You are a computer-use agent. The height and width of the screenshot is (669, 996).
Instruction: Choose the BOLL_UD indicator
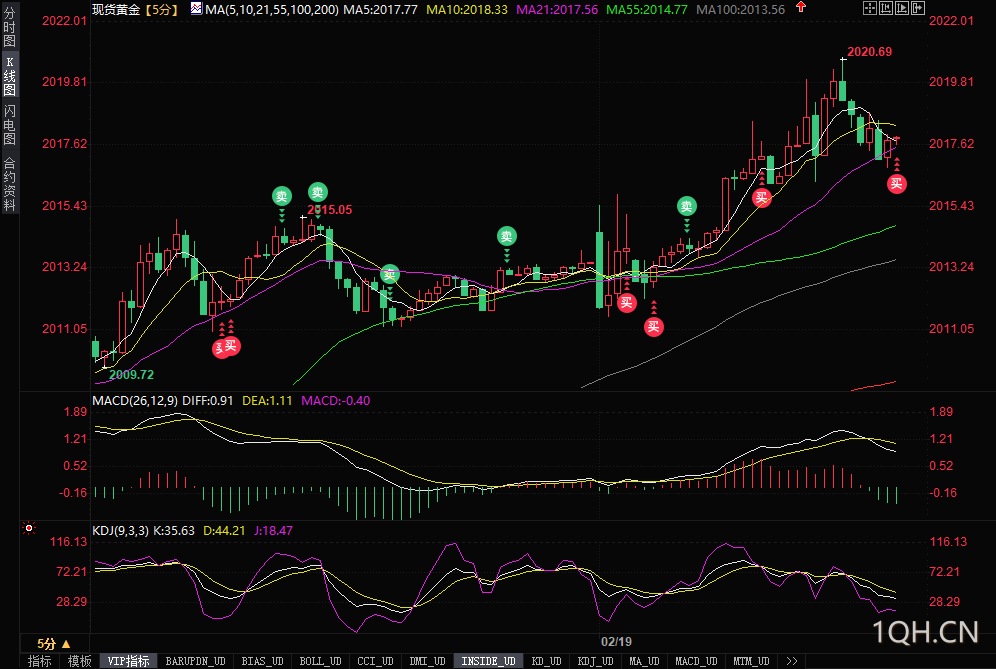tap(320, 661)
